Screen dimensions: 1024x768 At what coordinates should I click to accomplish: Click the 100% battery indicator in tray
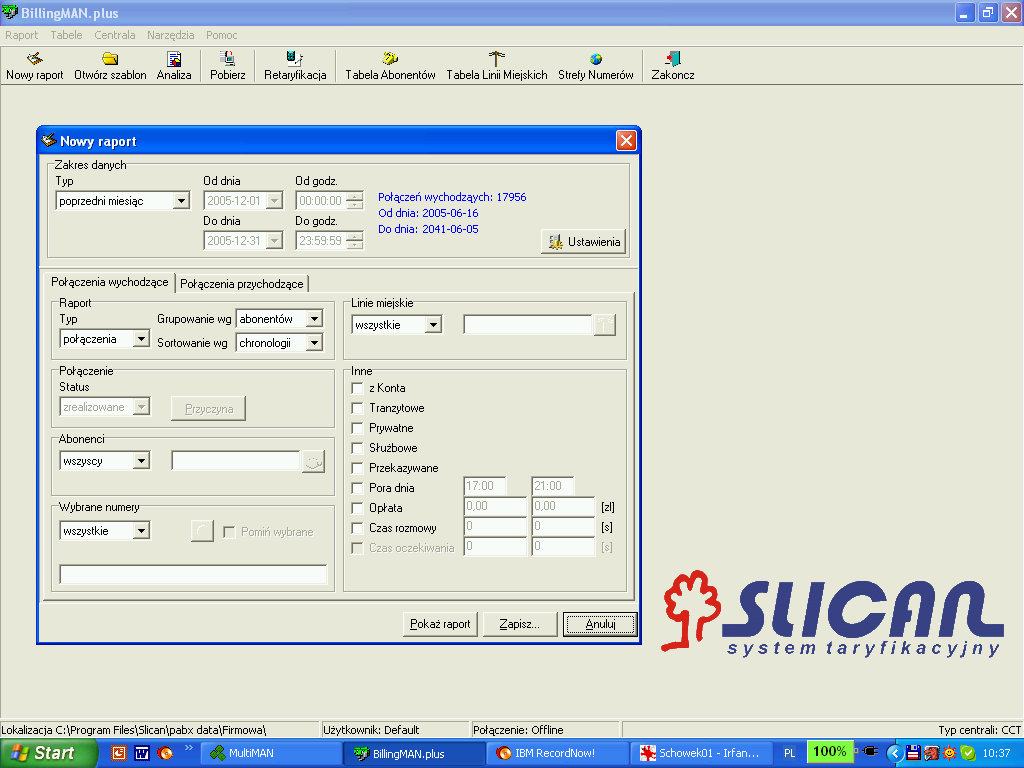(830, 752)
